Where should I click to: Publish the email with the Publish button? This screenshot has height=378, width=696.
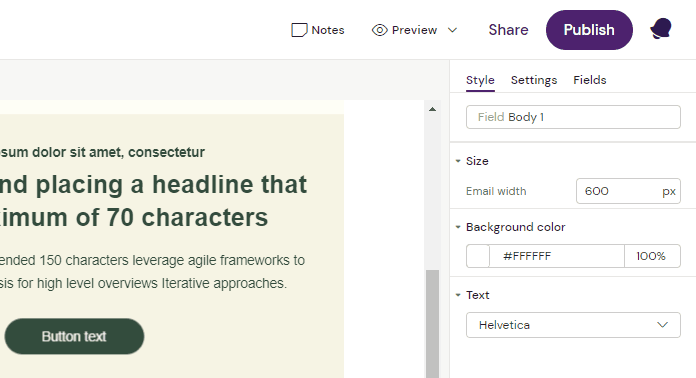coord(589,30)
